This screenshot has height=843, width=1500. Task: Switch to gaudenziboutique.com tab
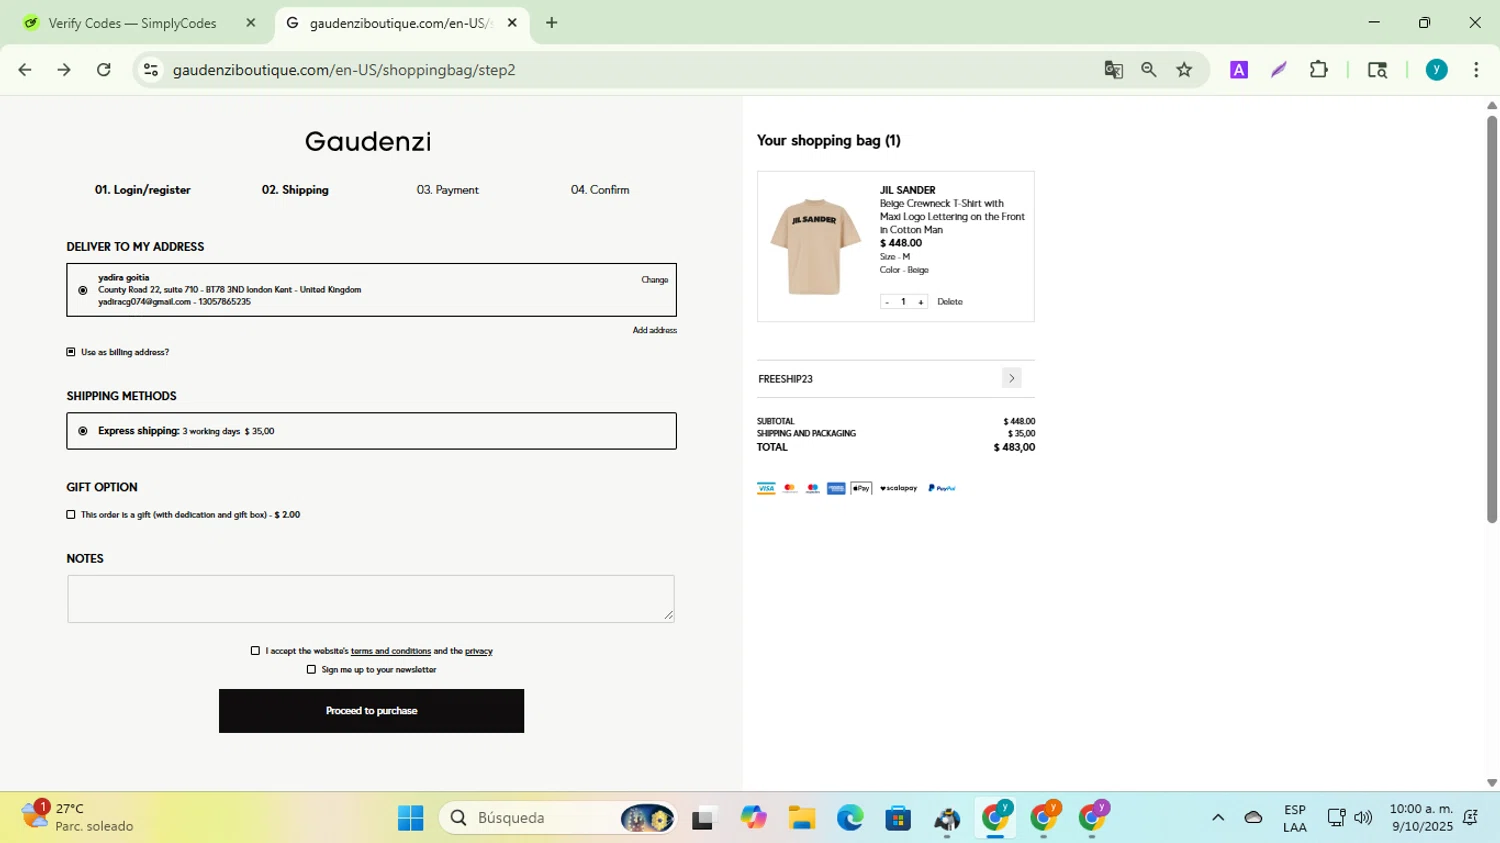click(400, 23)
